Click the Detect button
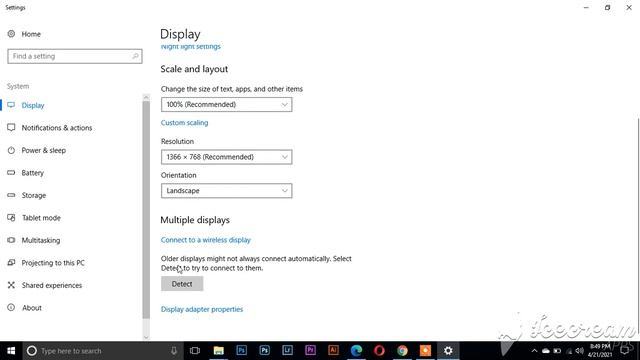 pos(182,284)
